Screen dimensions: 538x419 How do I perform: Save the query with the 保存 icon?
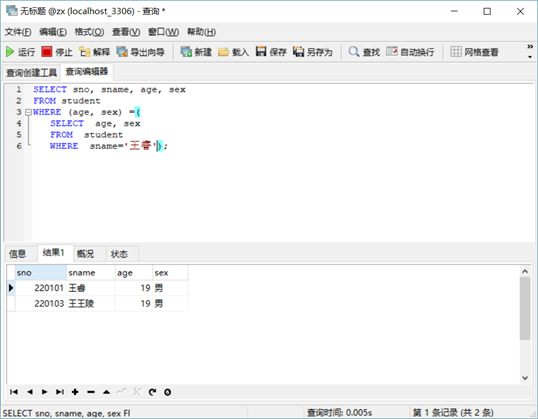coord(261,52)
